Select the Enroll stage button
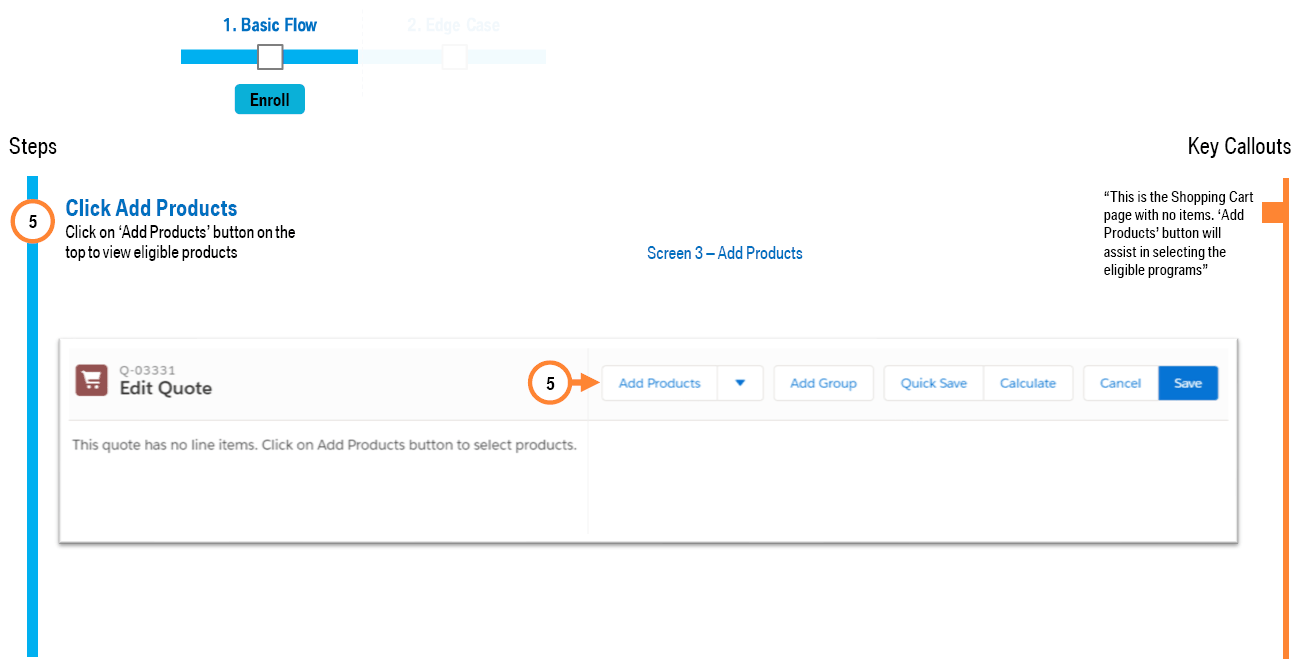 [x=269, y=100]
